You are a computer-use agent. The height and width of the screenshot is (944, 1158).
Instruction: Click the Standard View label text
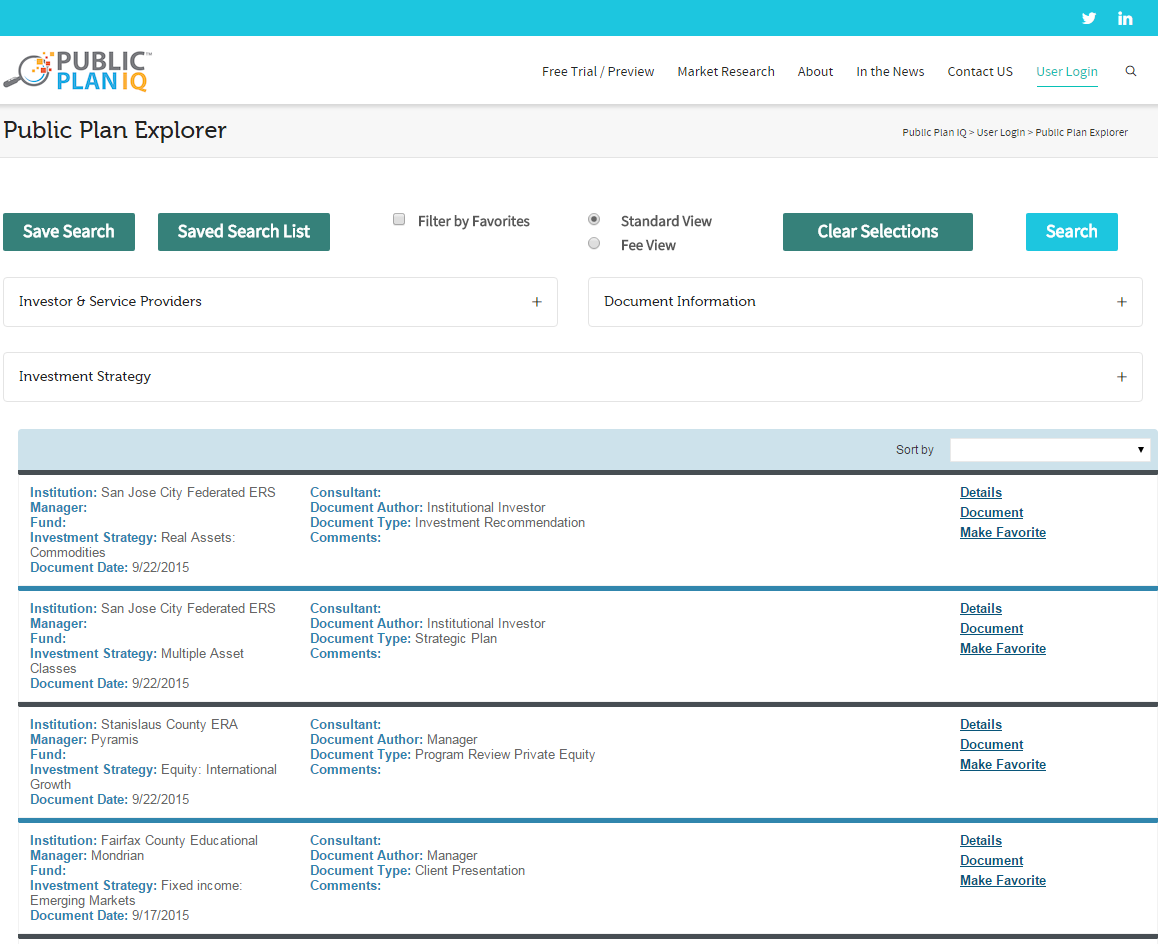click(x=666, y=222)
